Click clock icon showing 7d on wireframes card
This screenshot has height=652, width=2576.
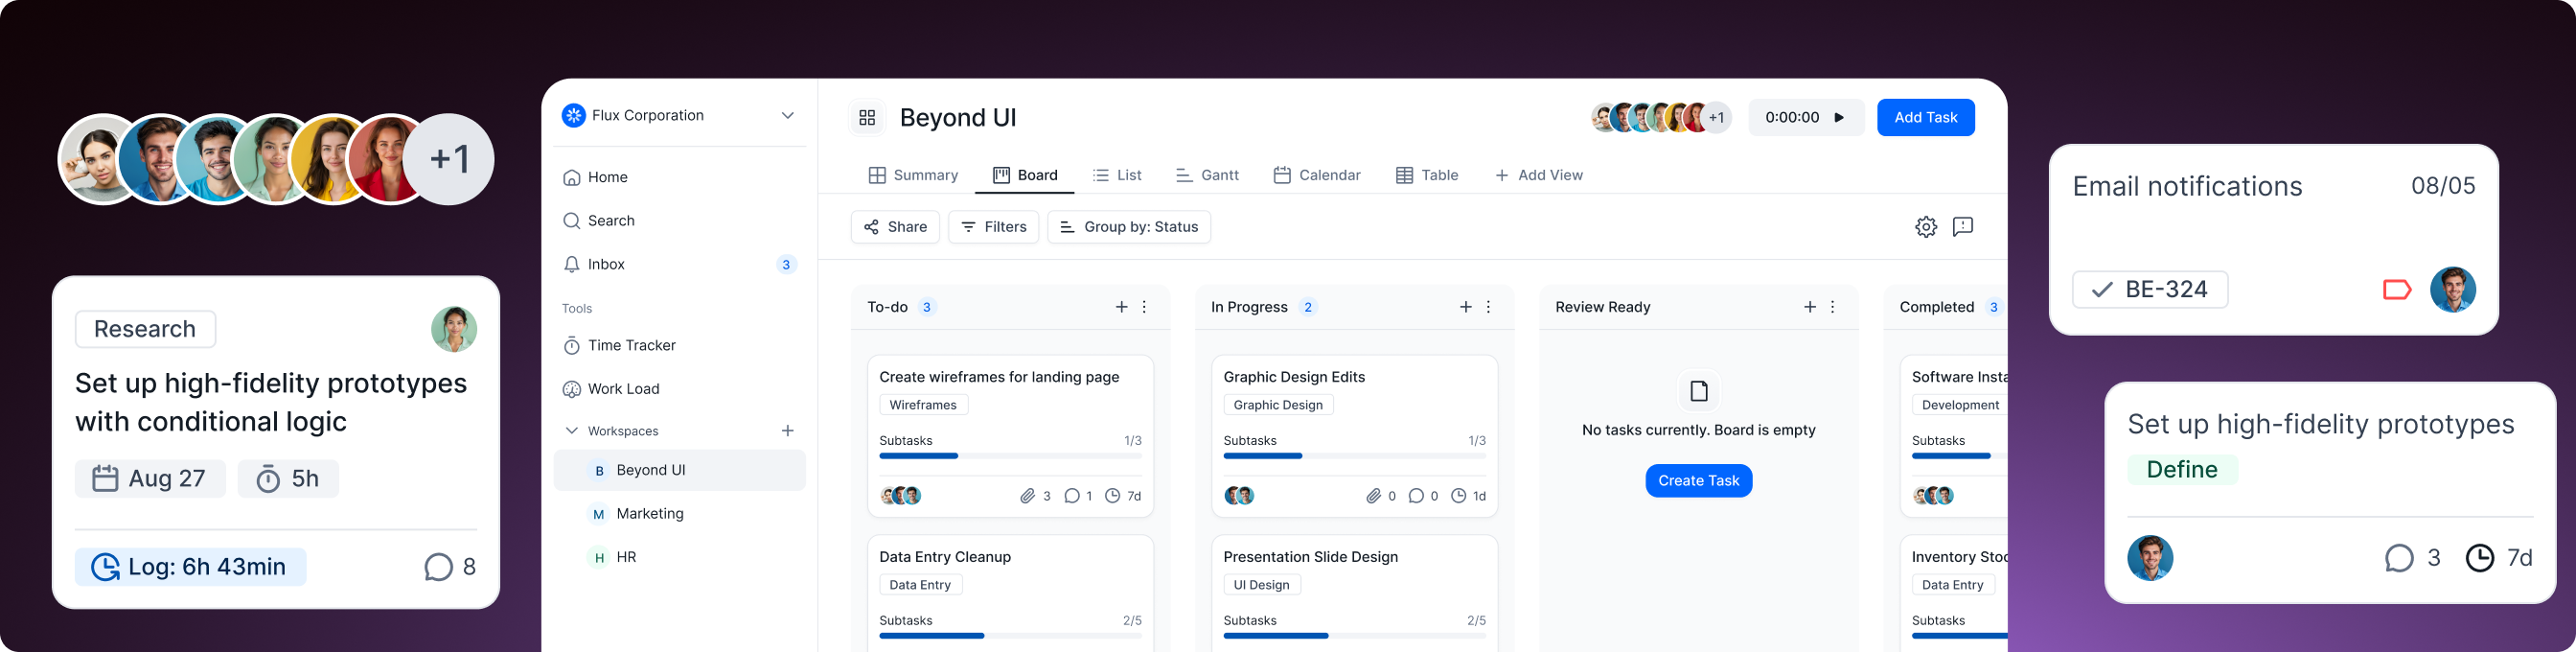[x=1112, y=496]
